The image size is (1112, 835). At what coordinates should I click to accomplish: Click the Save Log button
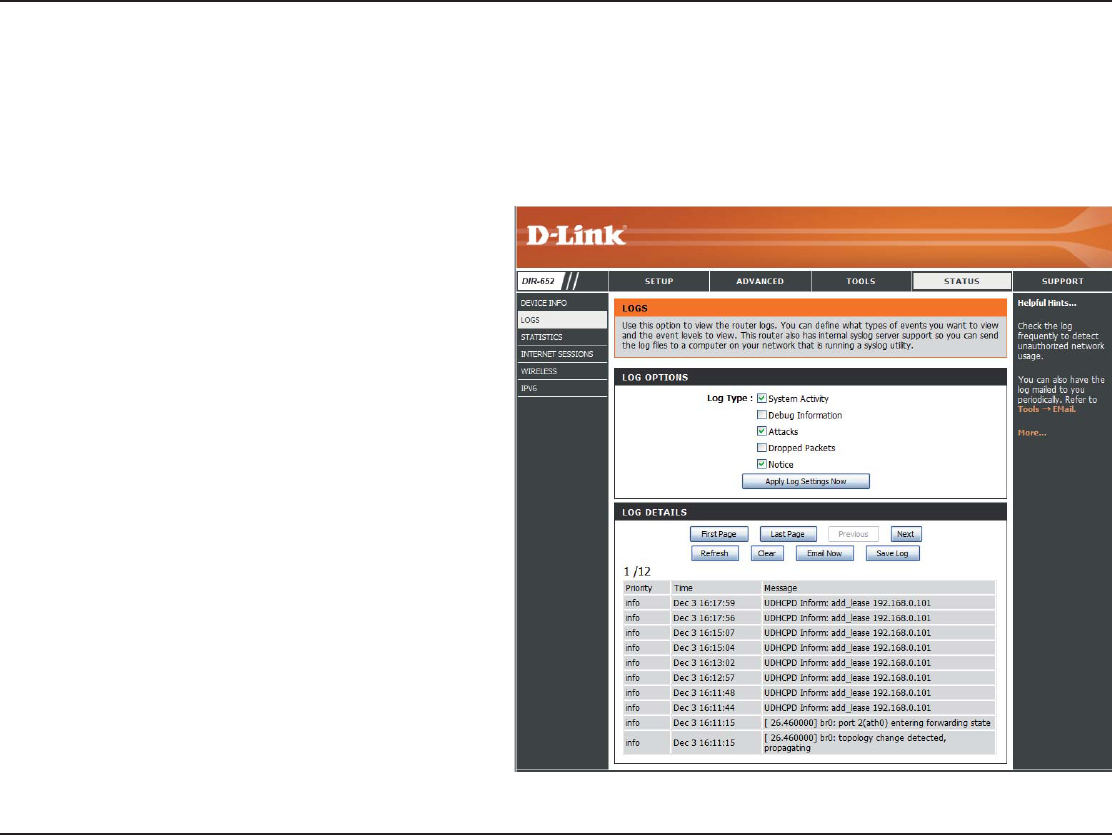tap(892, 553)
